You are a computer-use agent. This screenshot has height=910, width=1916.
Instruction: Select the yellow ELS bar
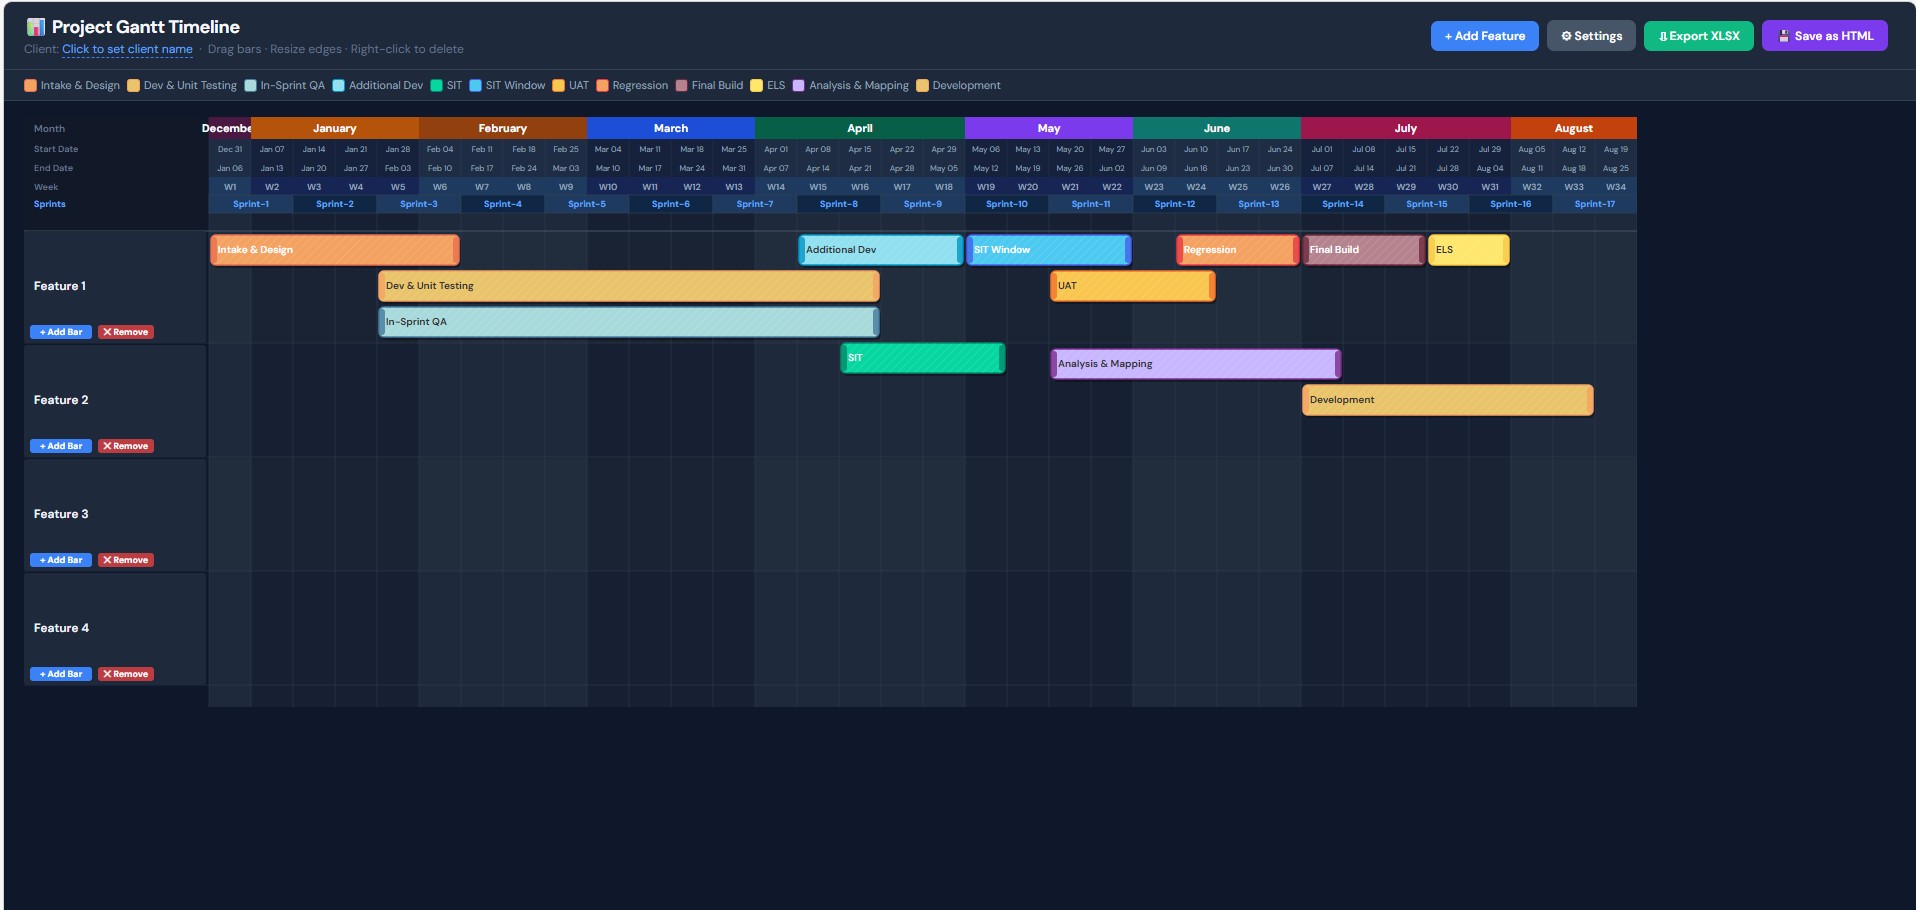[x=1468, y=250]
